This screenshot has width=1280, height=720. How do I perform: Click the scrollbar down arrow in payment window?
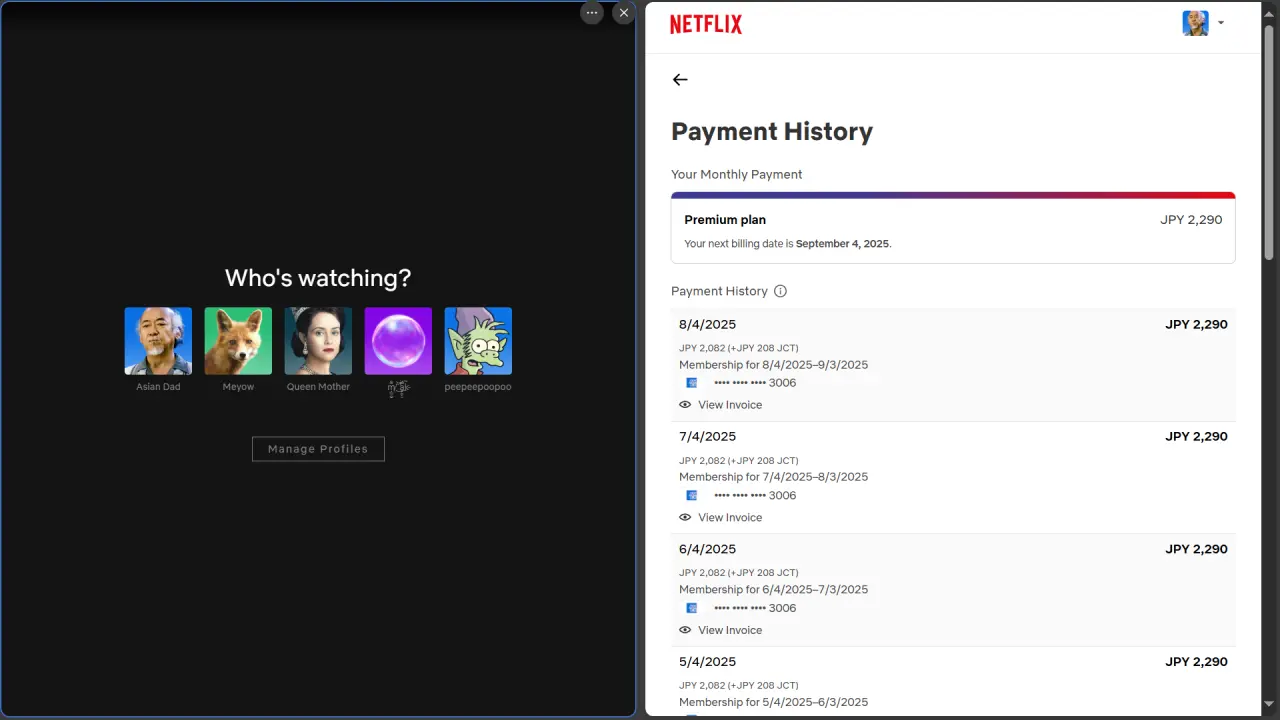(1269, 704)
